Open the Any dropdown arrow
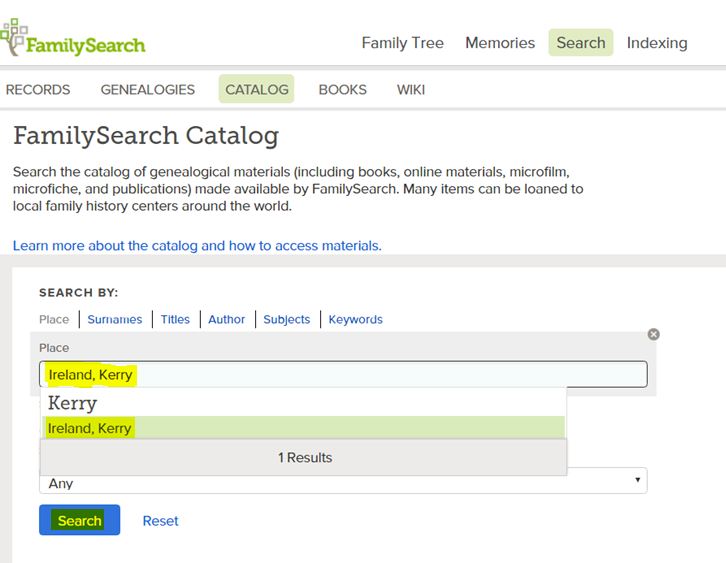 [638, 480]
